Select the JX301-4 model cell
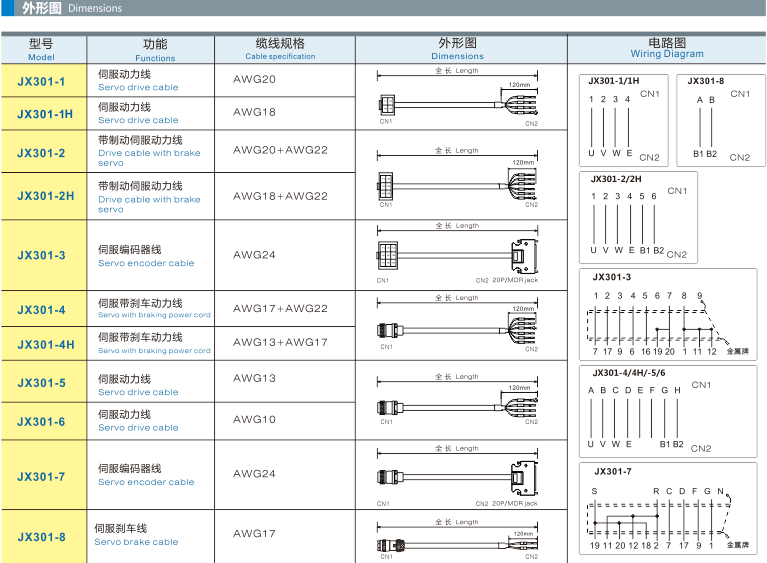The image size is (767, 563). coord(44,309)
